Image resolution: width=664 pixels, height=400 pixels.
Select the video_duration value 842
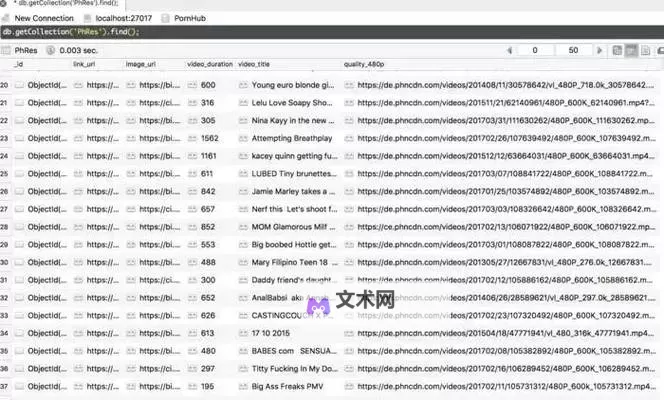pyautogui.click(x=208, y=192)
